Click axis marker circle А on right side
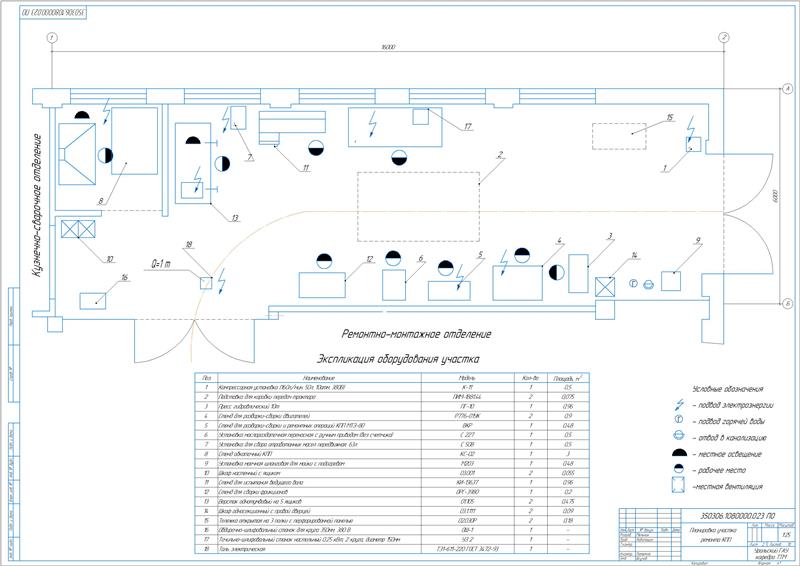Image resolution: width=800 pixels, height=566 pixels. (788, 89)
